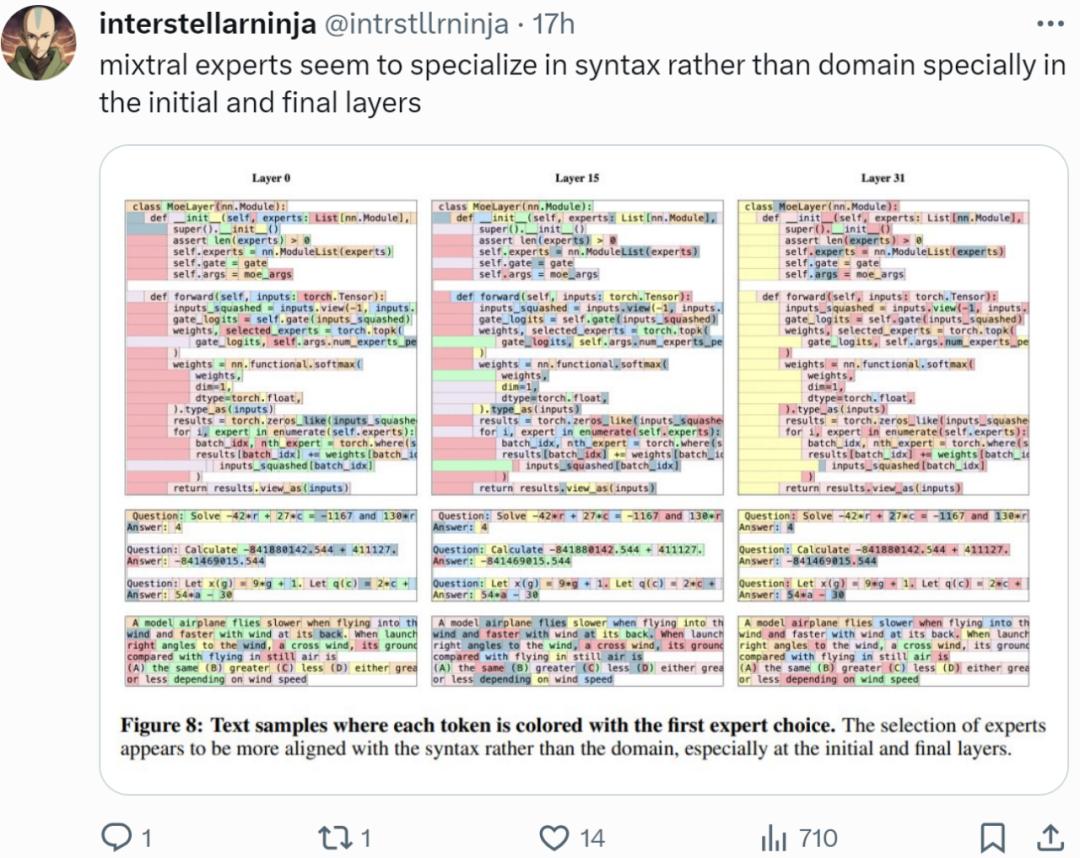Click the repost arrows icon
The height and width of the screenshot is (858, 1080).
point(333,836)
